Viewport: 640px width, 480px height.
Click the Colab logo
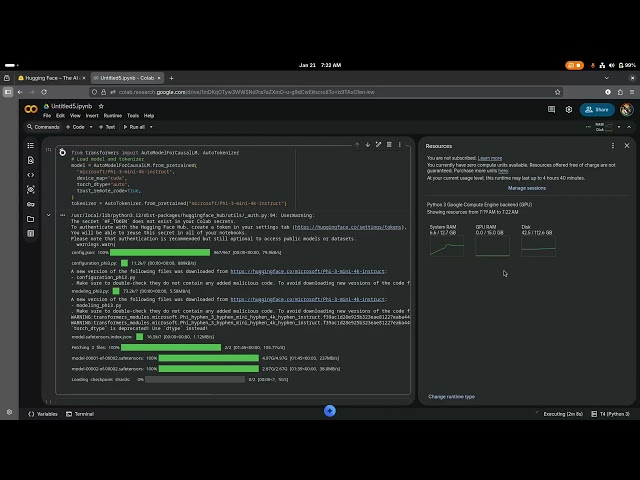point(31,109)
